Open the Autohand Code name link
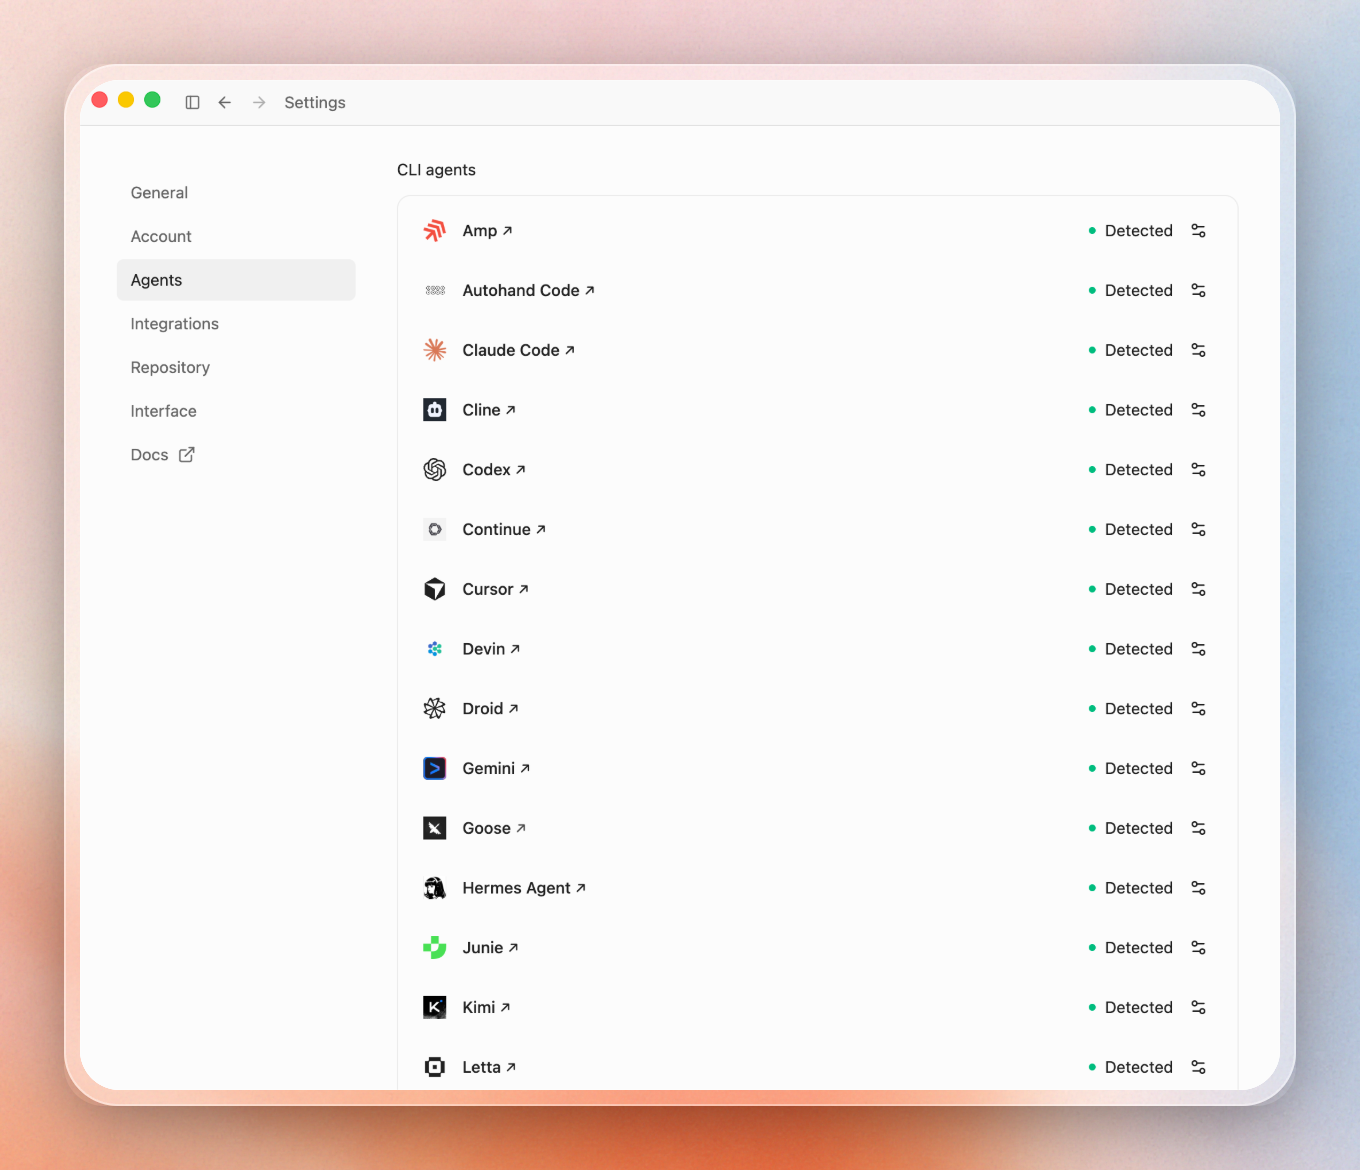Image resolution: width=1360 pixels, height=1170 pixels. point(529,291)
